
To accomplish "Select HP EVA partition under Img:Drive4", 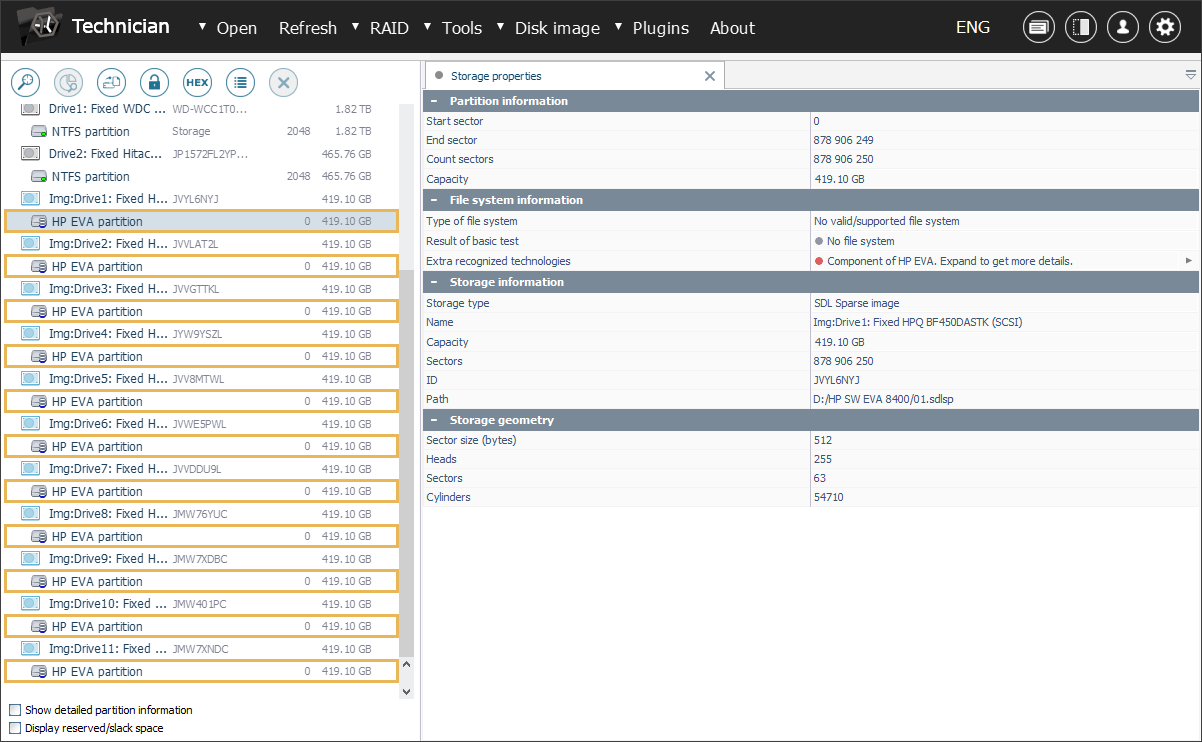I will click(x=200, y=356).
